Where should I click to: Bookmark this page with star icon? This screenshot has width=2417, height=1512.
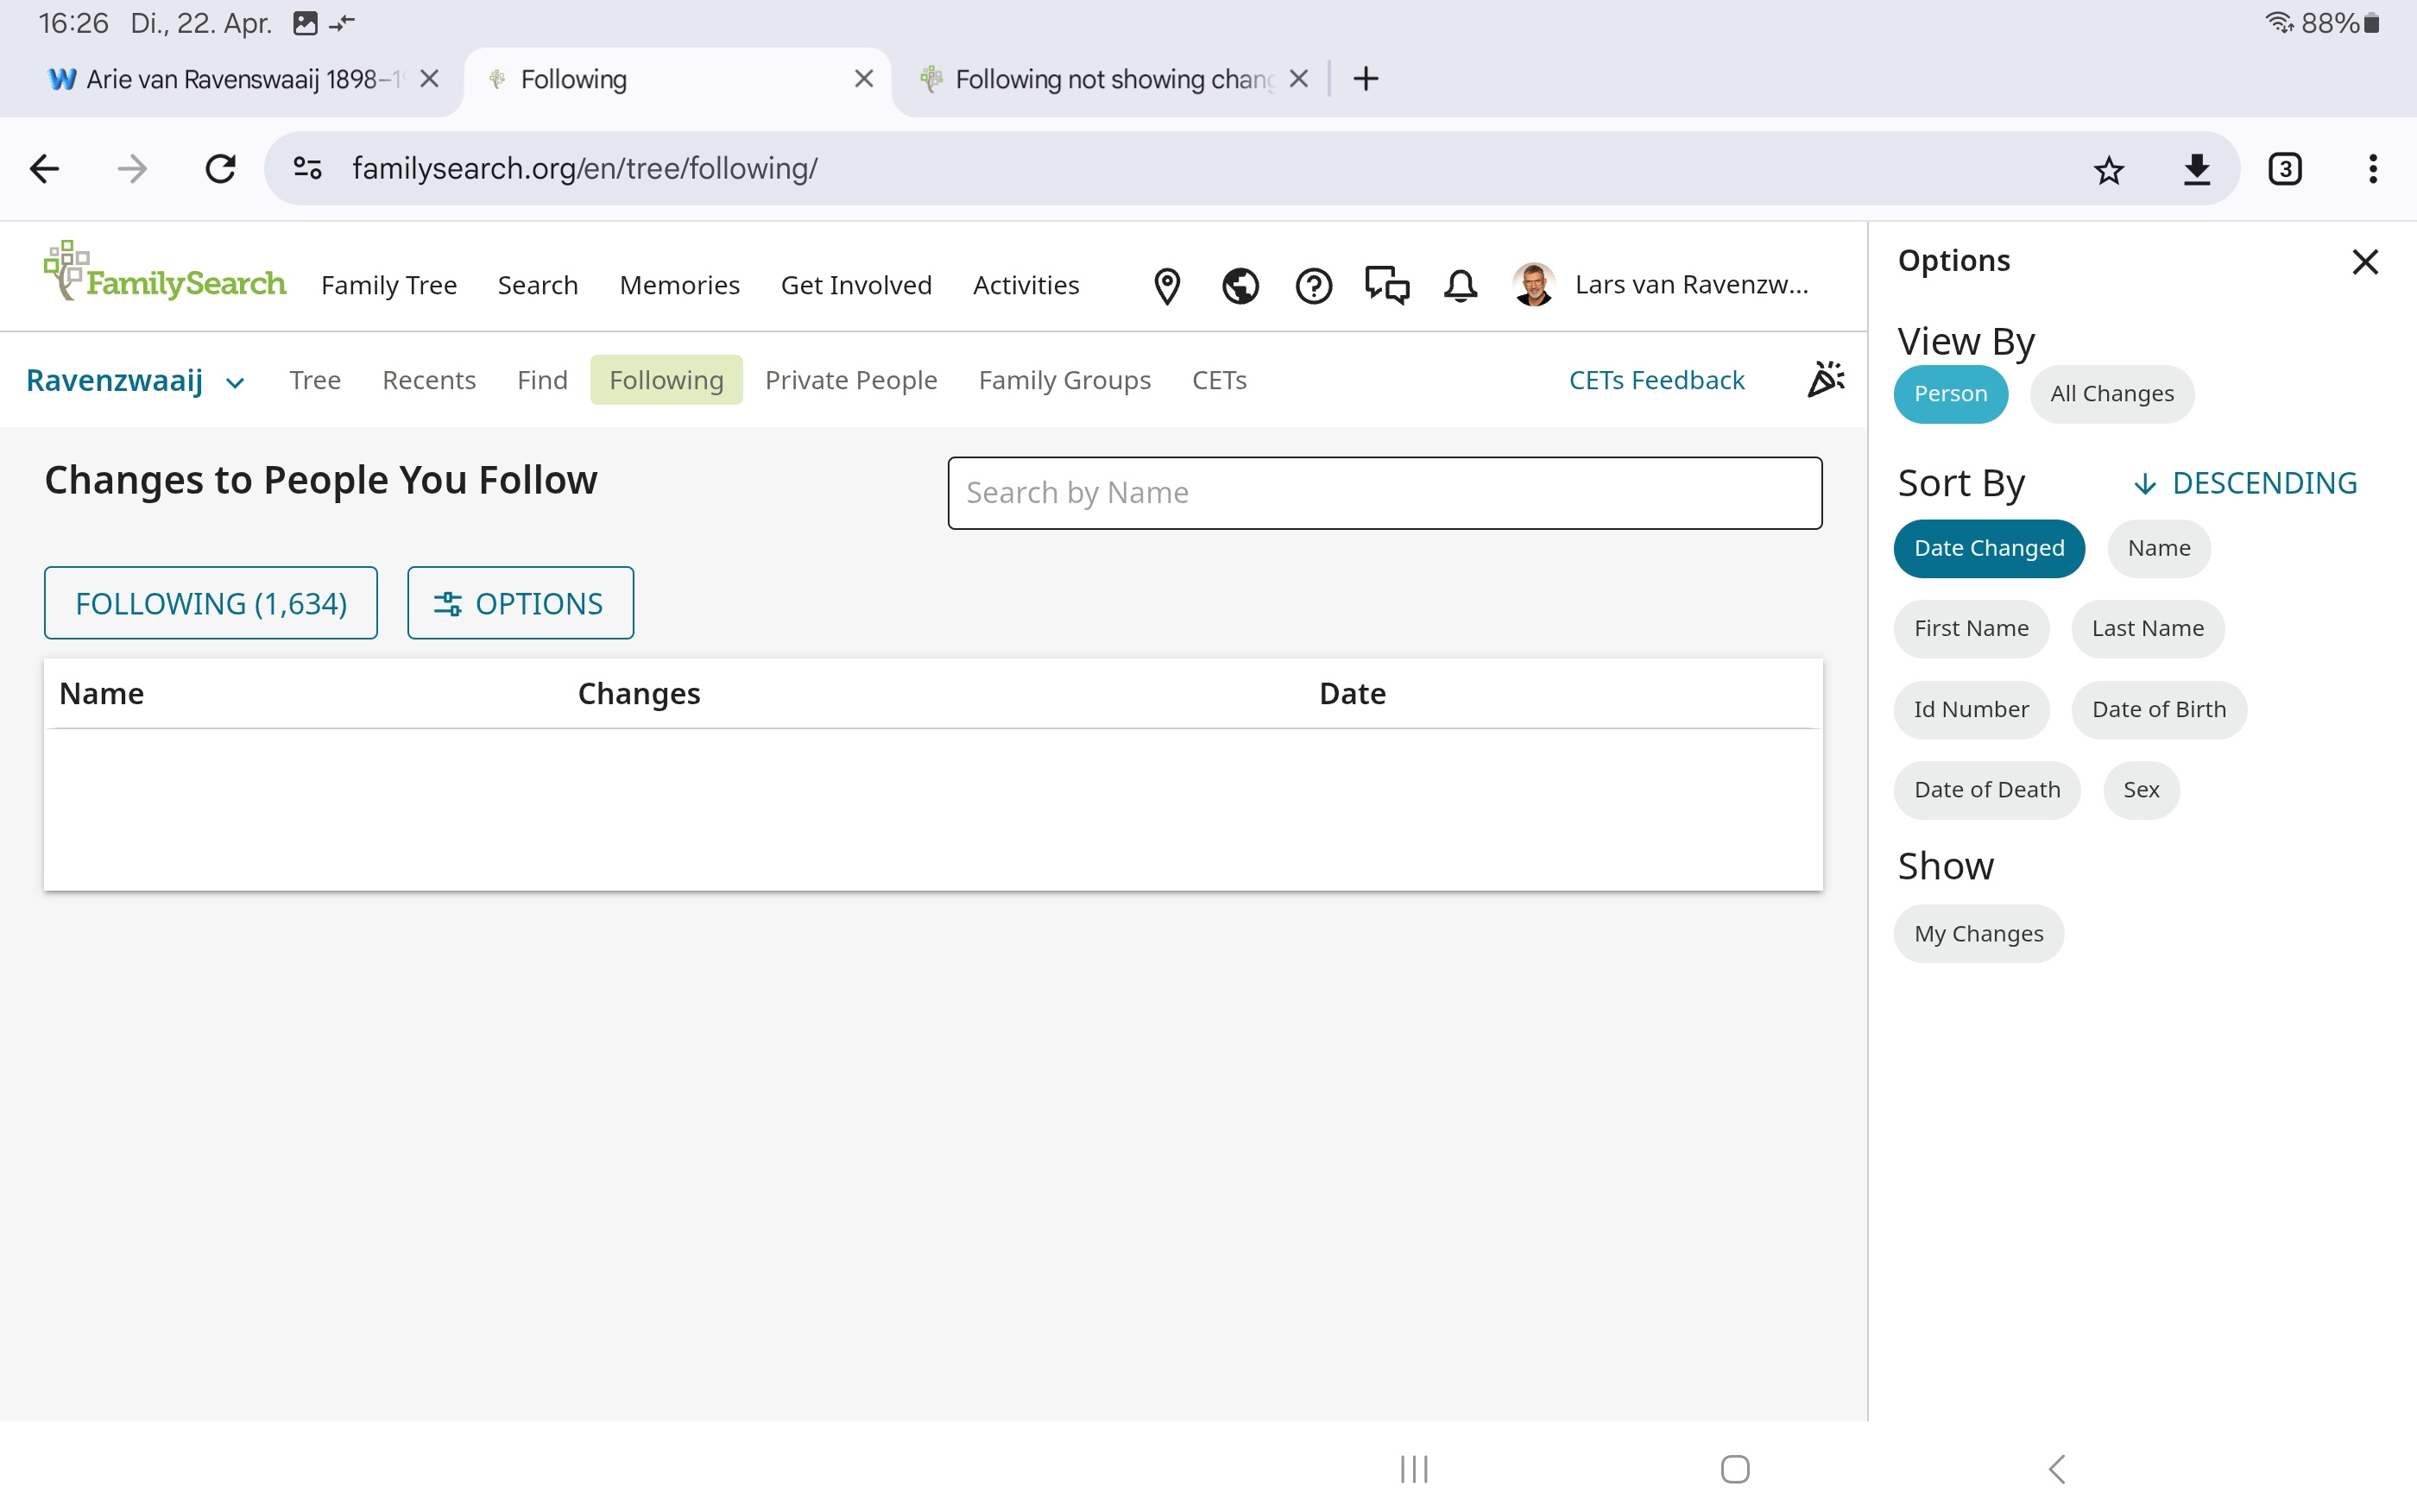point(2108,169)
